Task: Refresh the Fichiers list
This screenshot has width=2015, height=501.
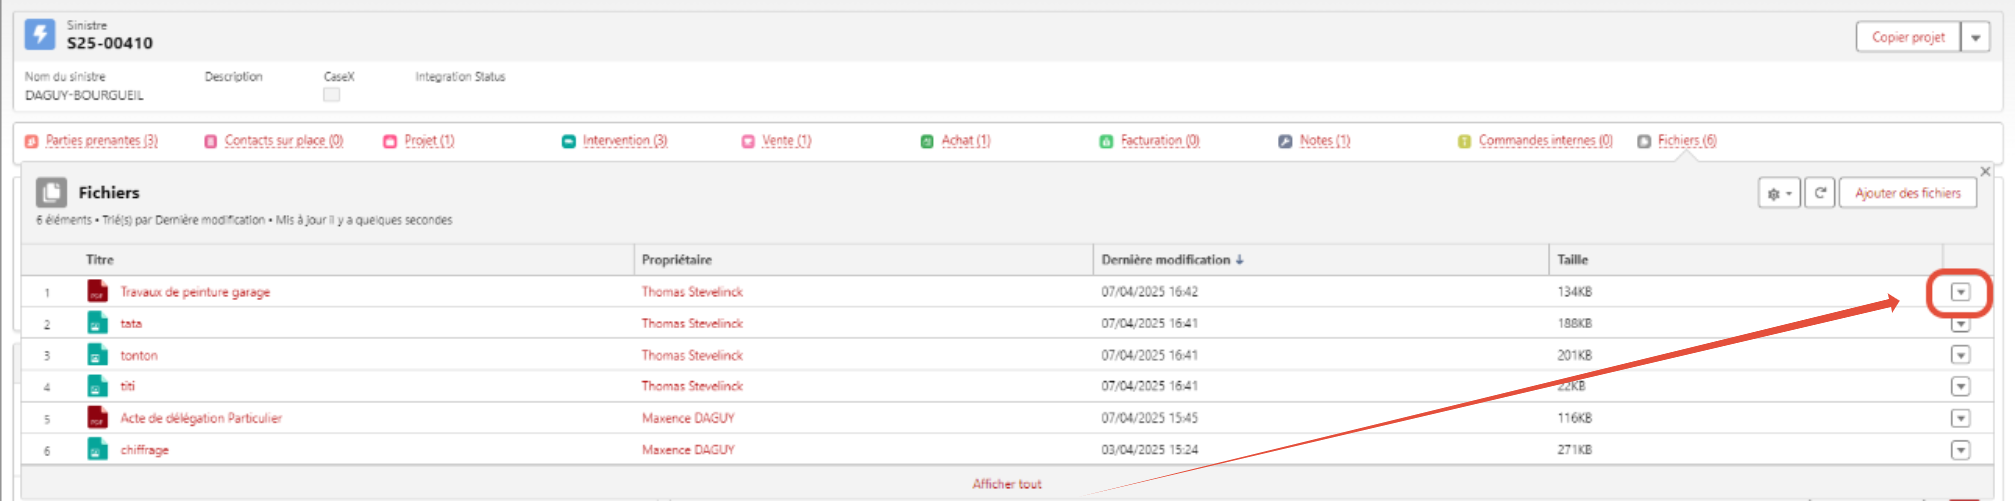Action: click(1820, 193)
